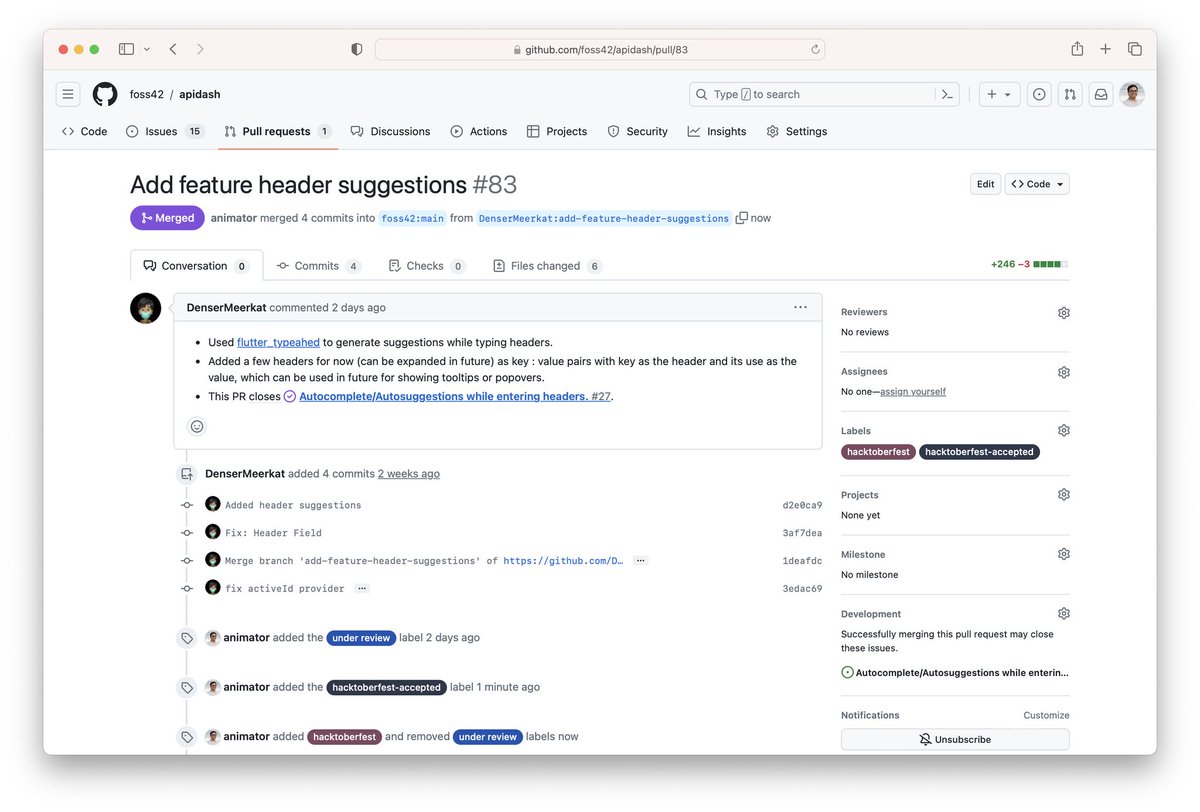Viewport: 1200px width, 812px height.
Task: Open the repository Settings tab
Action: pos(797,131)
